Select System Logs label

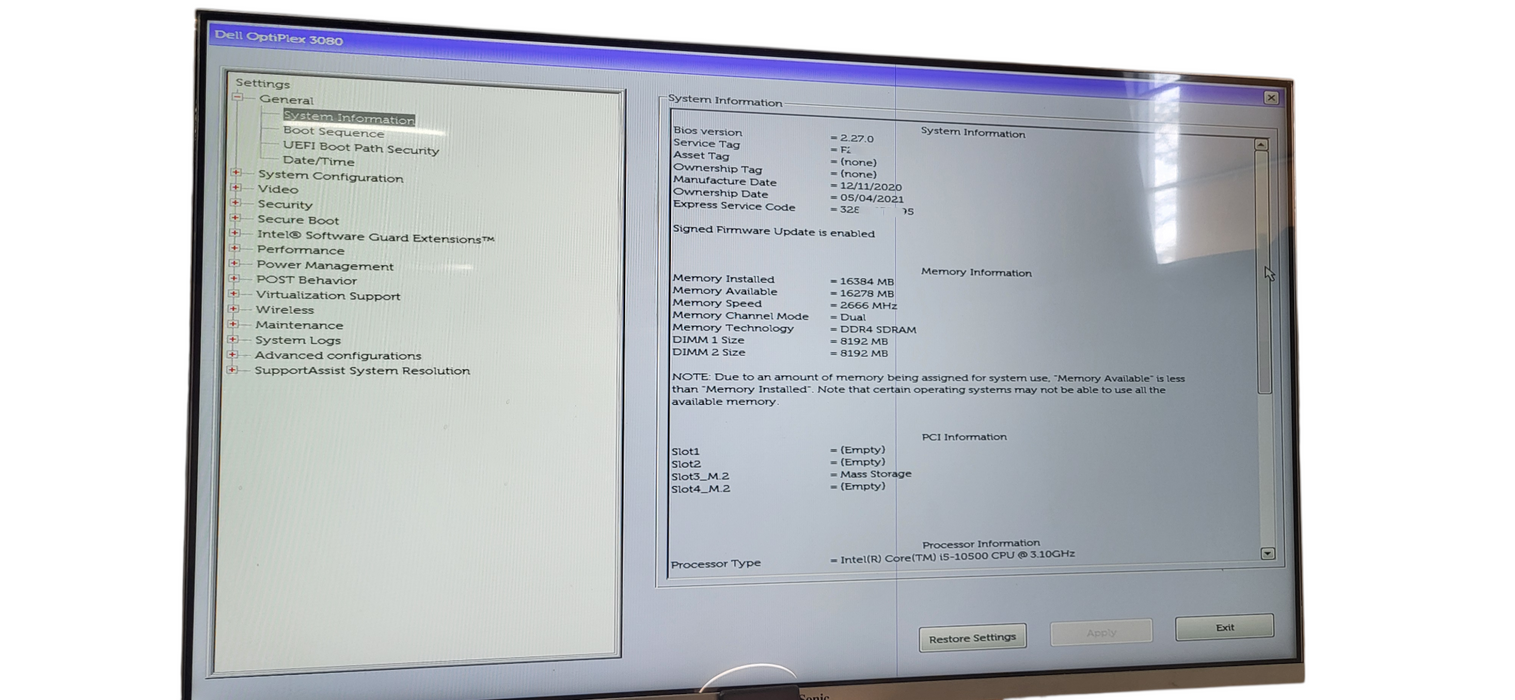[298, 340]
